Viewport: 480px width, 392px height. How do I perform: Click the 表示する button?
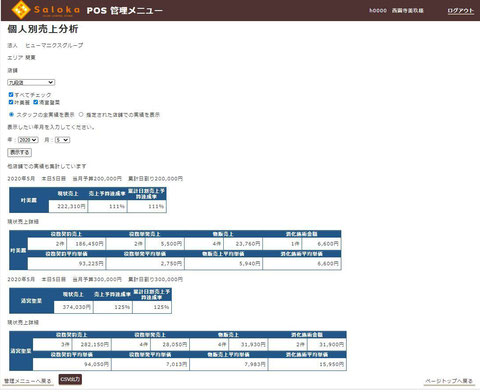[20, 152]
